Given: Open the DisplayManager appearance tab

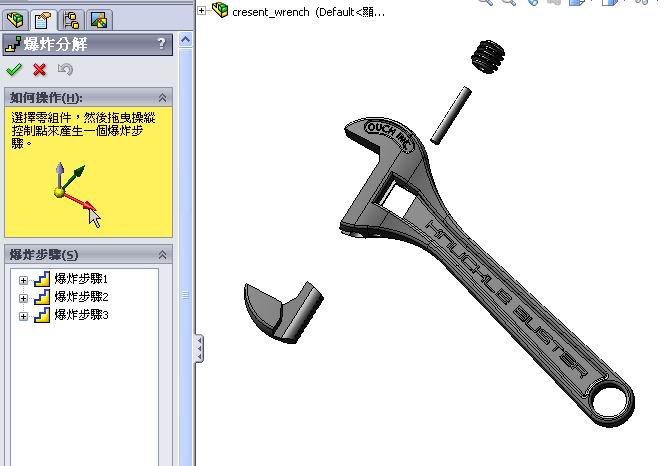Looking at the screenshot, I should [x=99, y=19].
